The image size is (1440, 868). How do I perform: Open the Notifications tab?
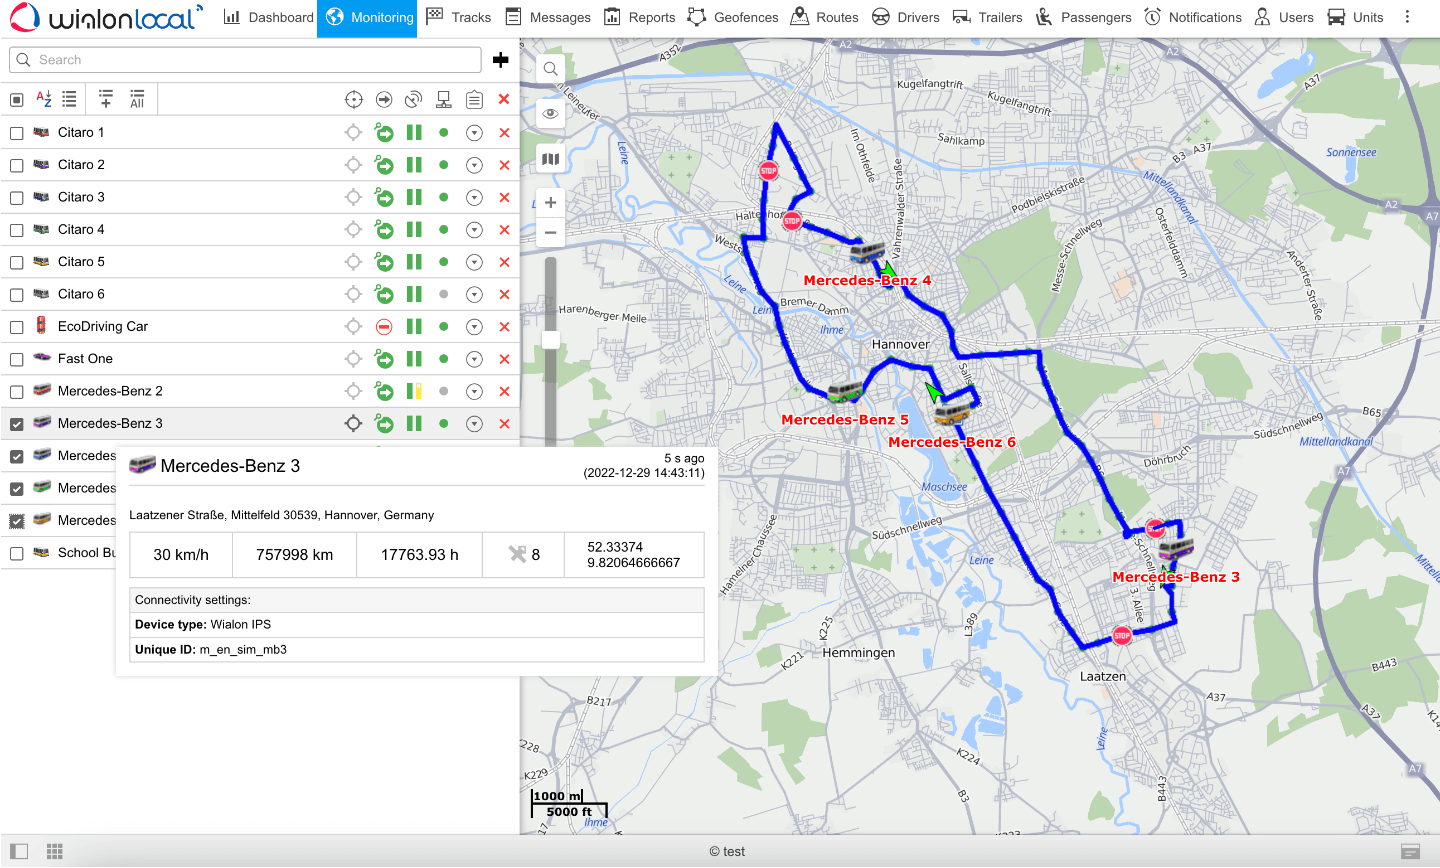point(1192,17)
